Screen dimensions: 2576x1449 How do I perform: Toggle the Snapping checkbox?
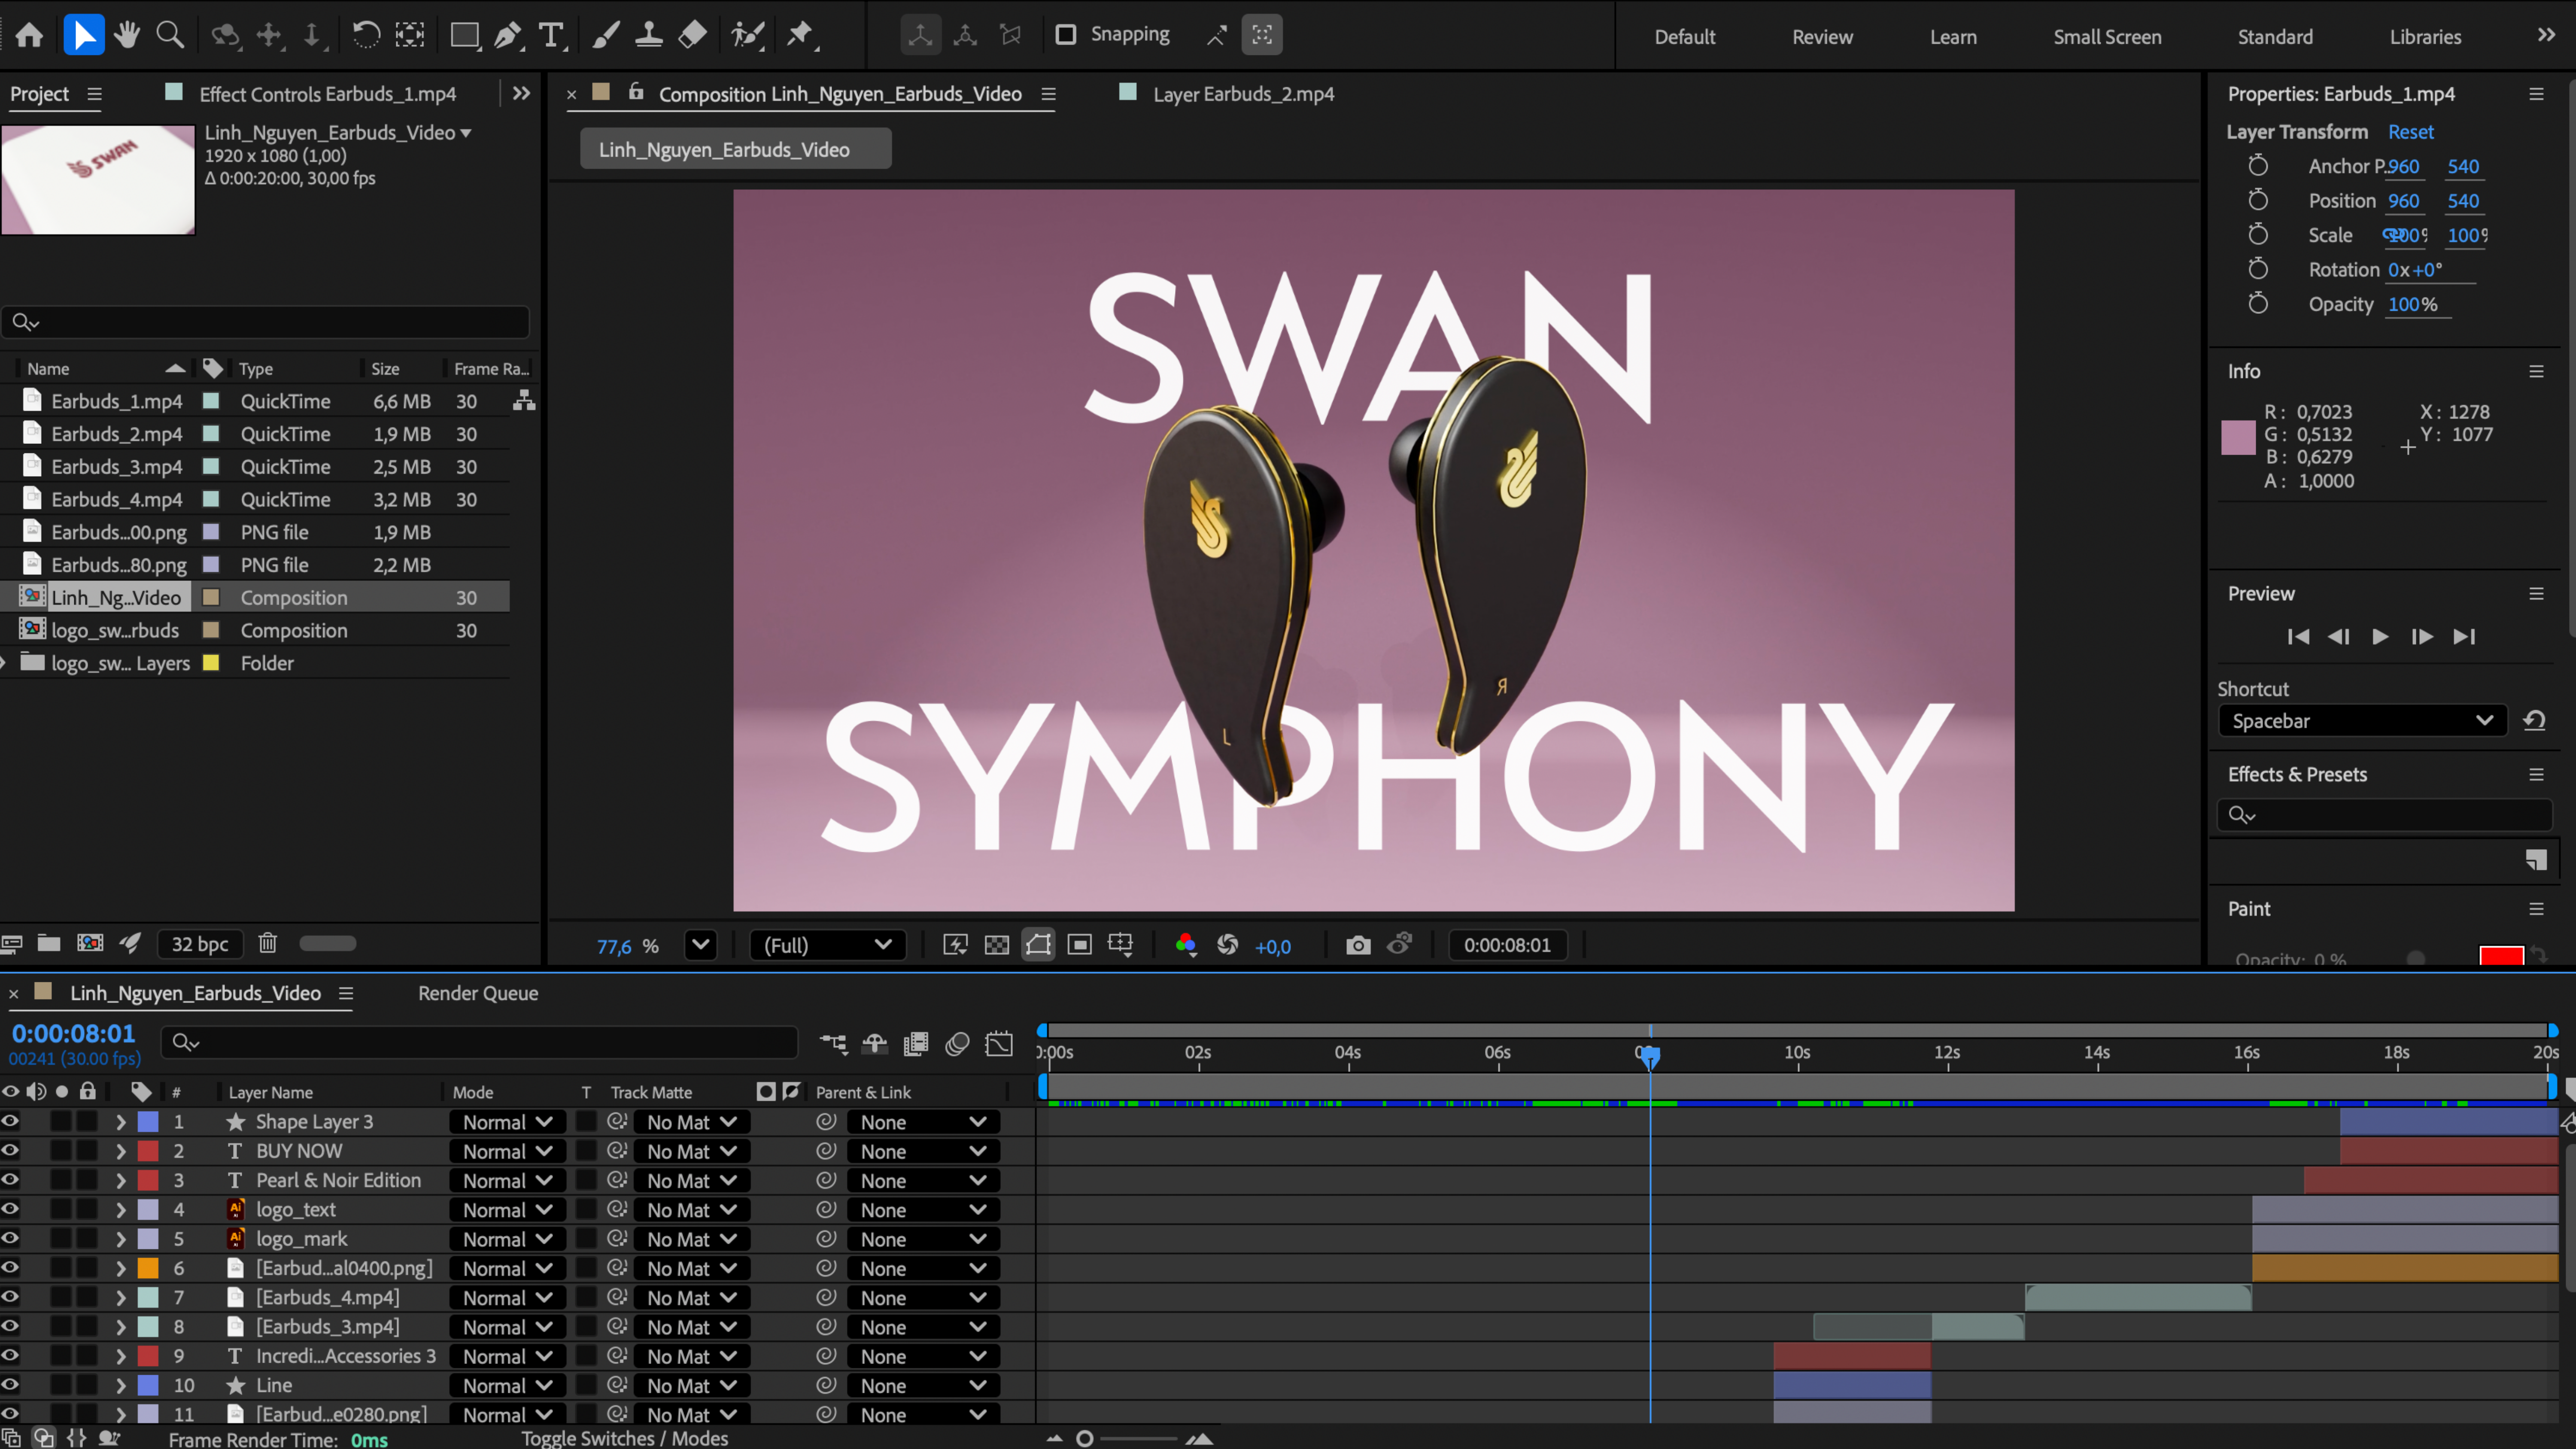point(1066,34)
